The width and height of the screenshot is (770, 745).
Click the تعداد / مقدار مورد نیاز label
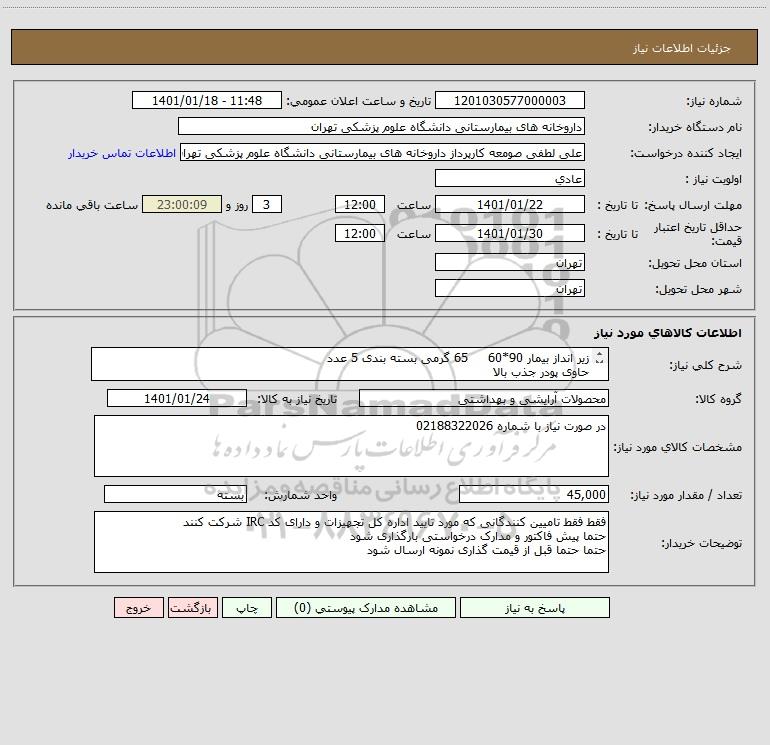pyautogui.click(x=686, y=495)
